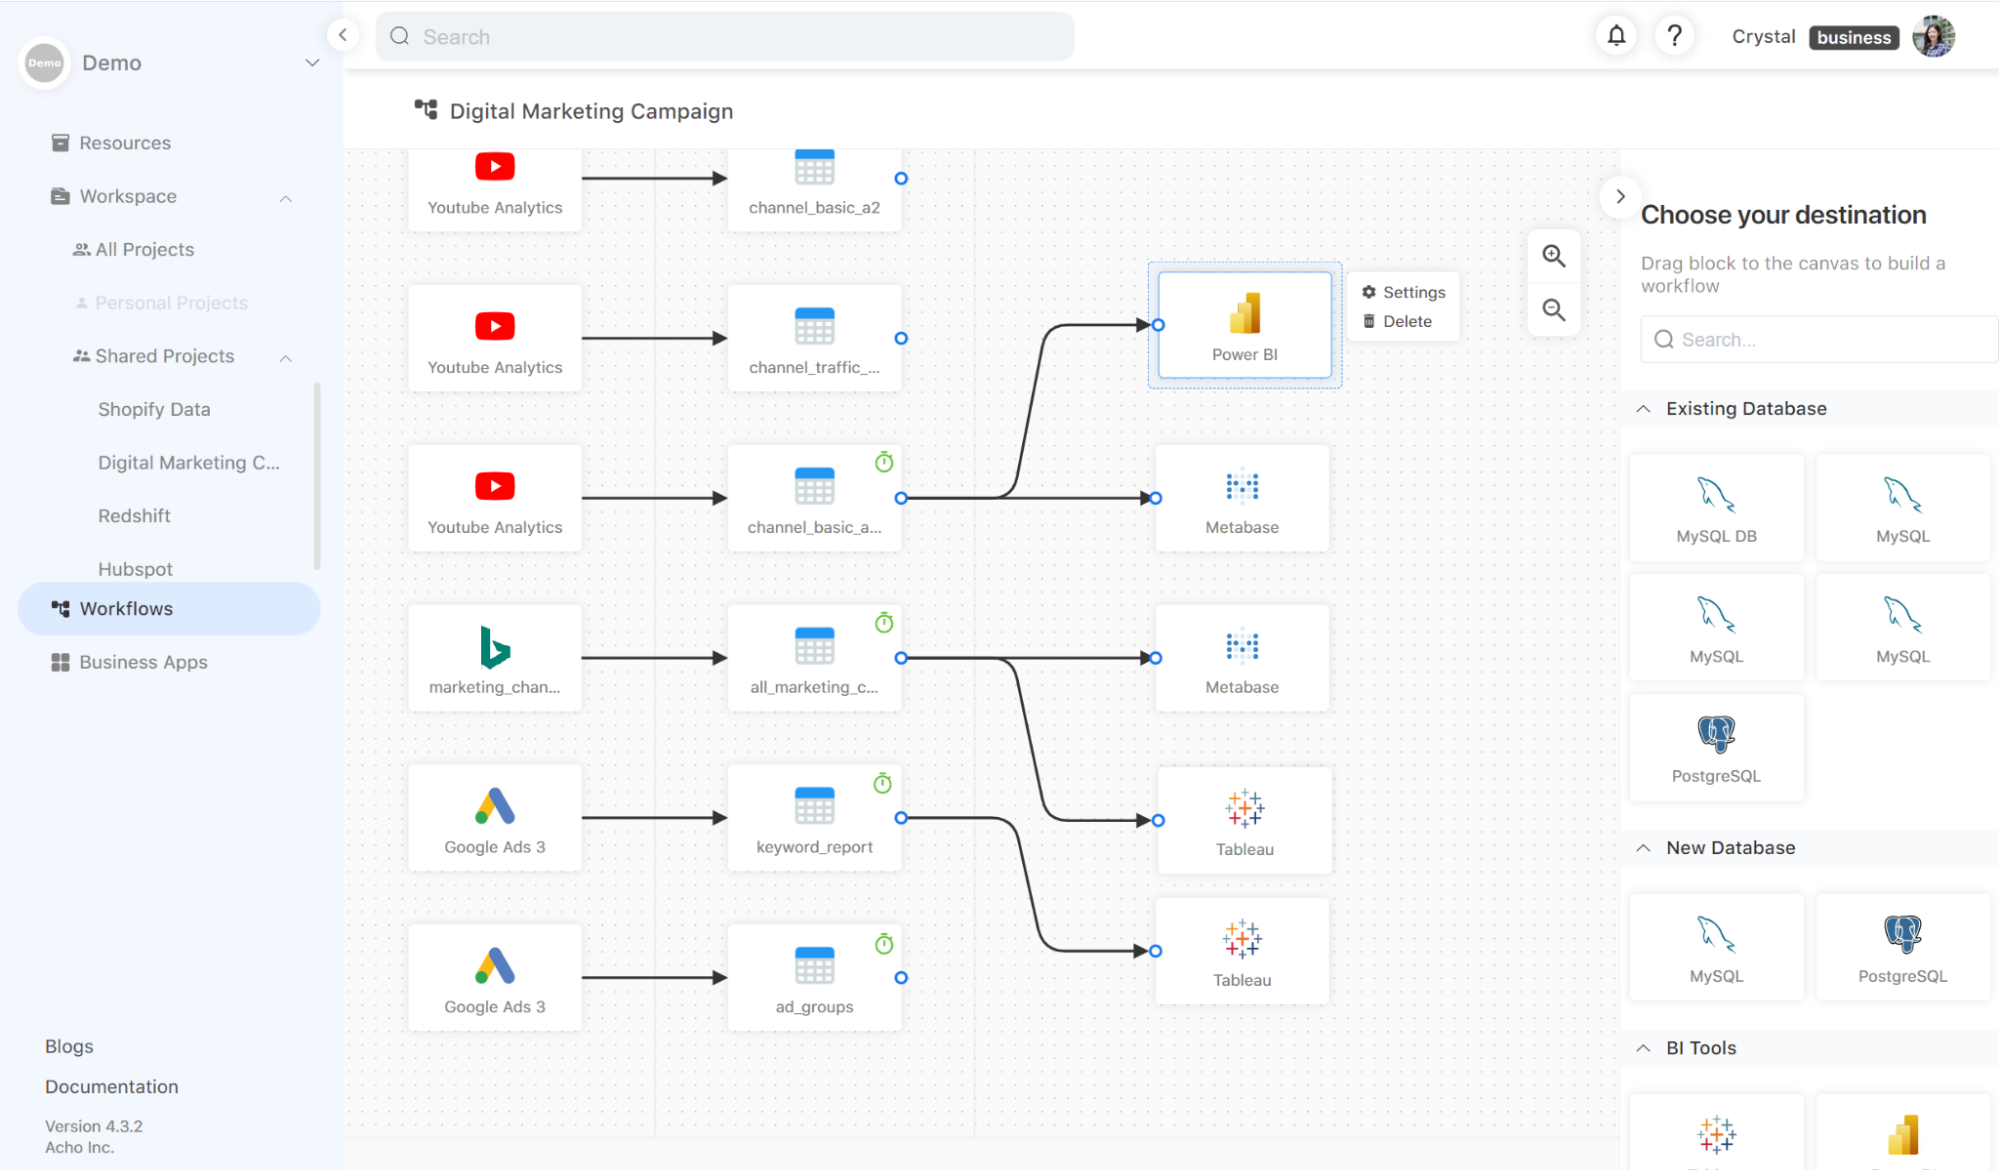Open Business Apps in sidebar

143,662
